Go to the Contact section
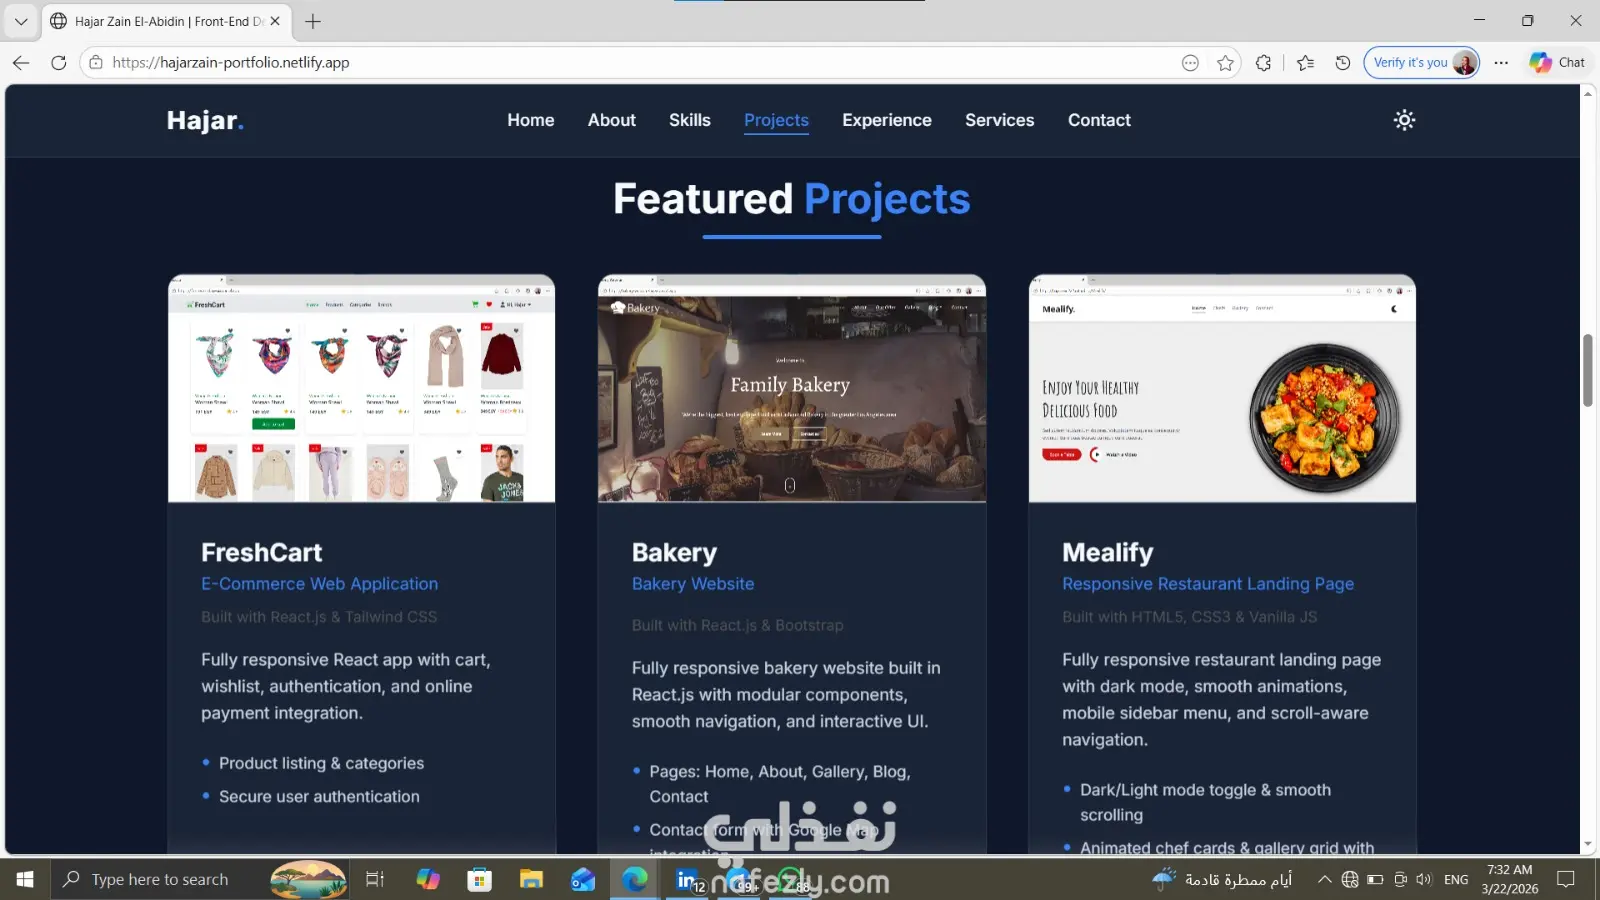1600x900 pixels. tap(1099, 120)
